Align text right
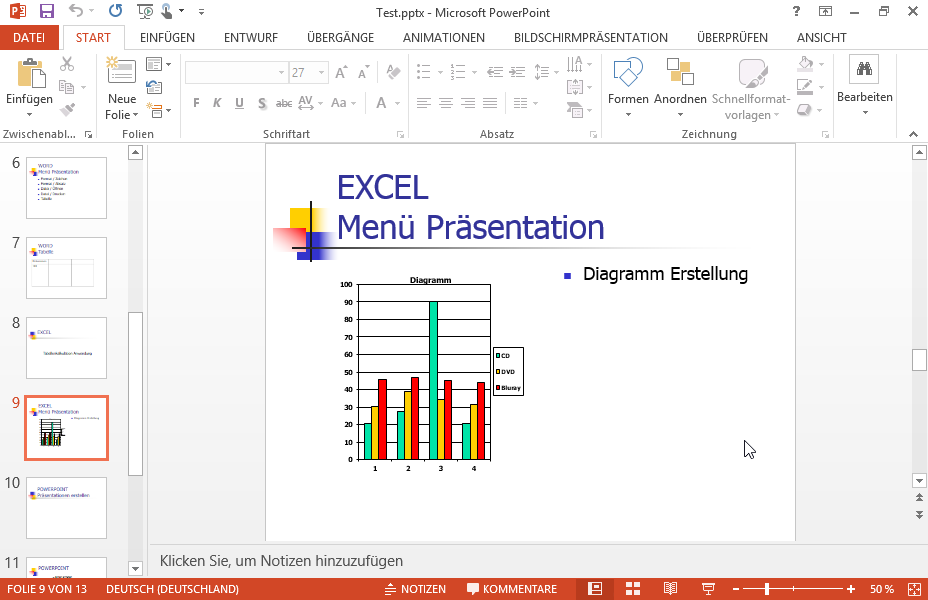This screenshot has height=600, width=928. (468, 104)
